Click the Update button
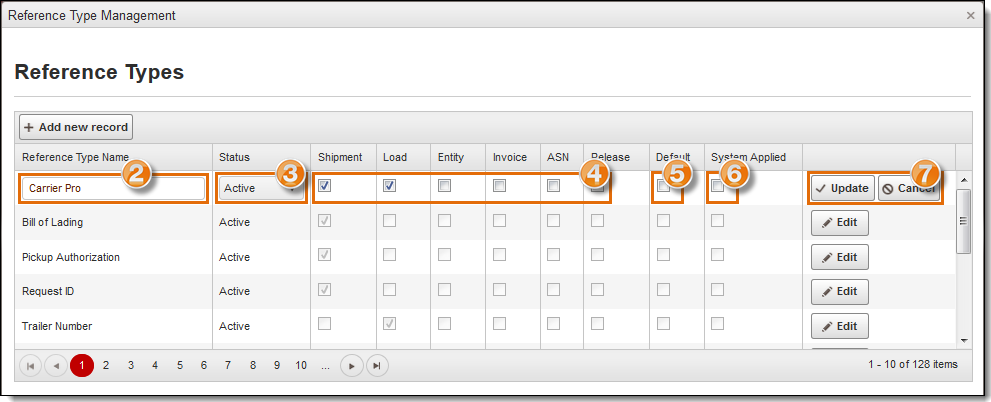Screen dimensions: 991x402 coord(841,188)
